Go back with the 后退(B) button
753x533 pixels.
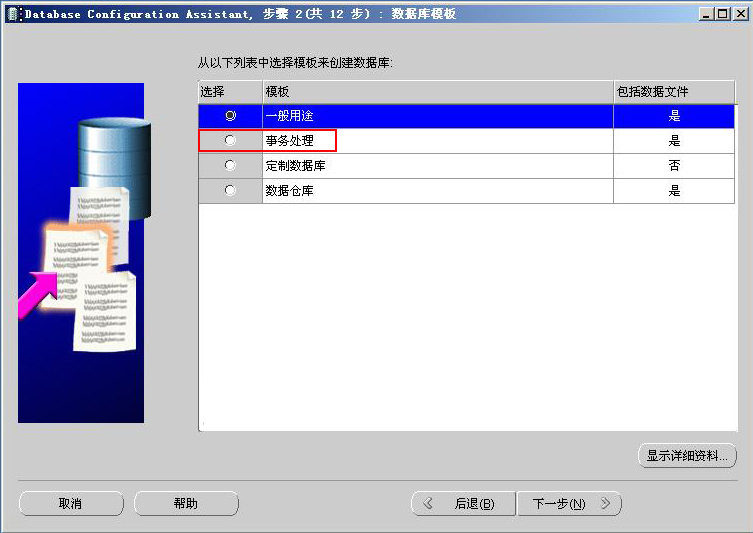[x=464, y=504]
